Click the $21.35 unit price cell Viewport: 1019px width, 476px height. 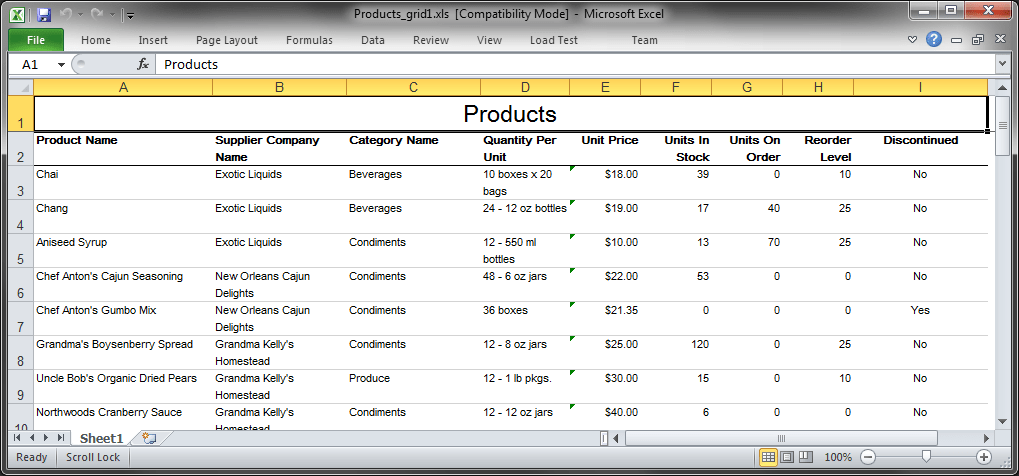pyautogui.click(x=605, y=319)
